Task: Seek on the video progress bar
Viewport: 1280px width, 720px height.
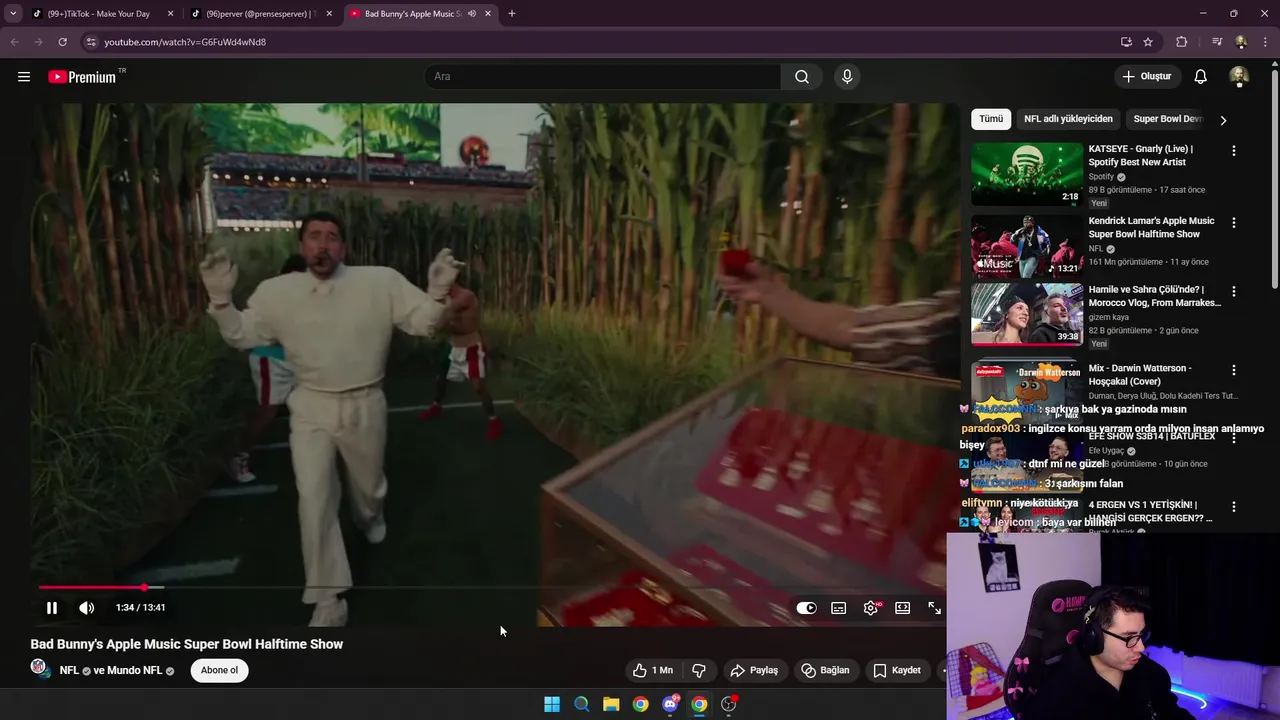Action: 489,587
